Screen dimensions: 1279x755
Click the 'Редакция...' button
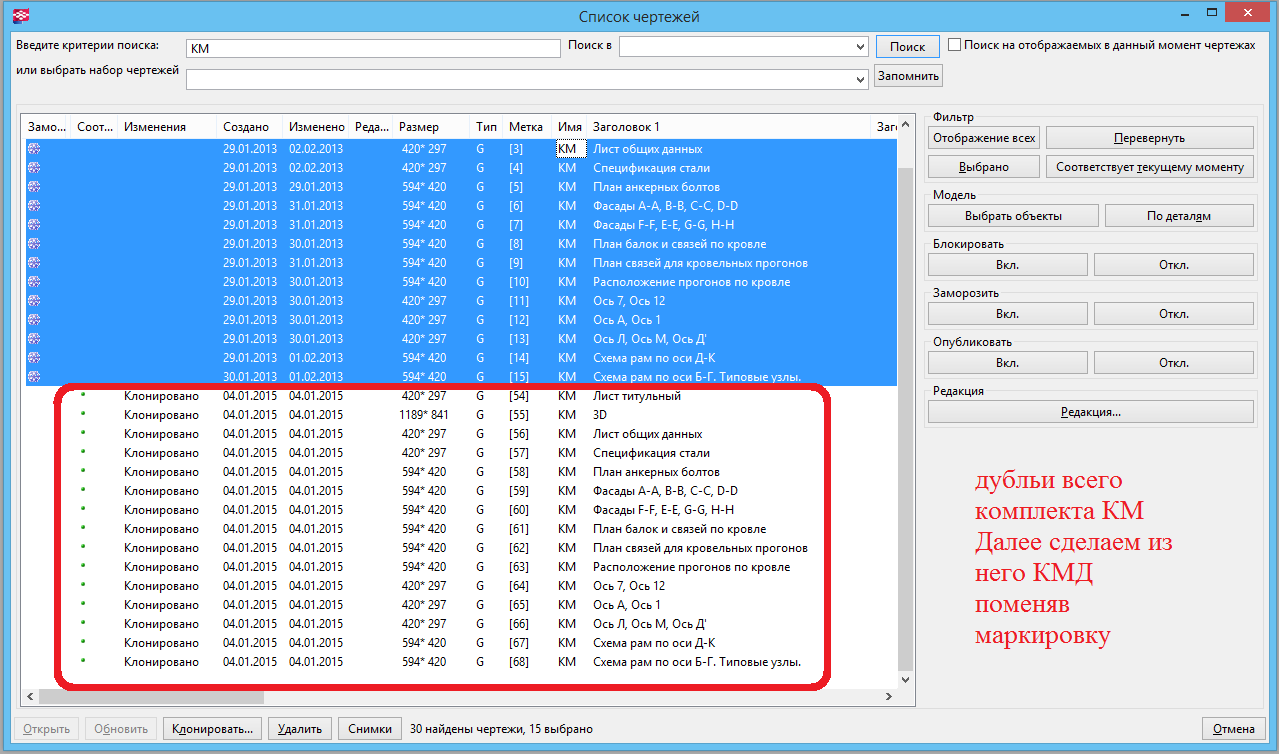[x=1090, y=412]
